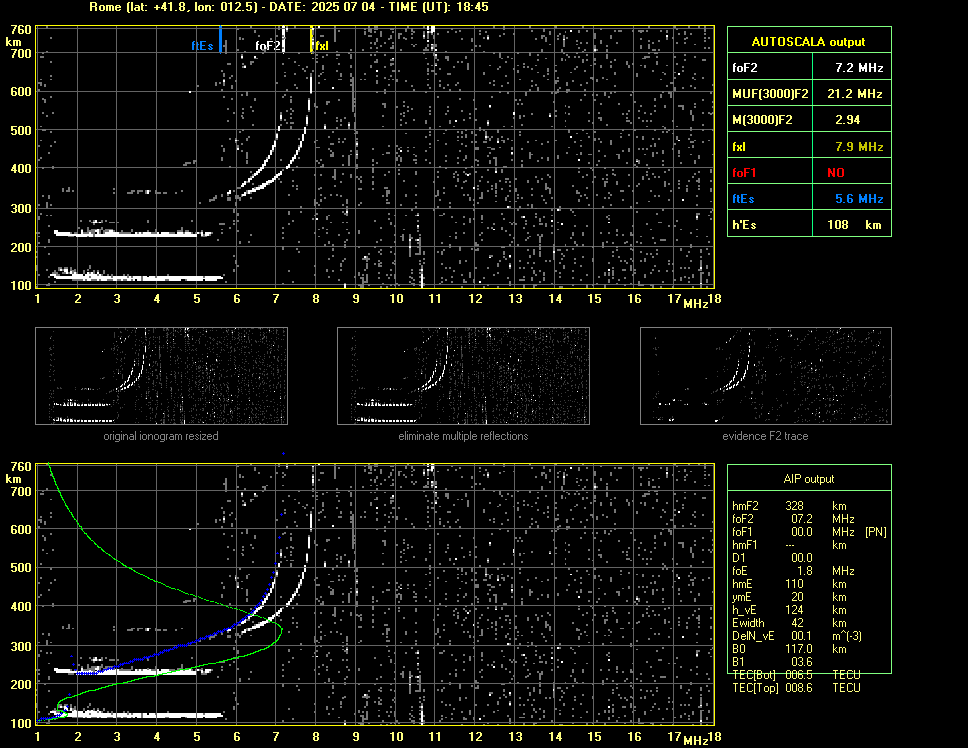
Task: Click the 'AIP output' header
Action: (809, 479)
